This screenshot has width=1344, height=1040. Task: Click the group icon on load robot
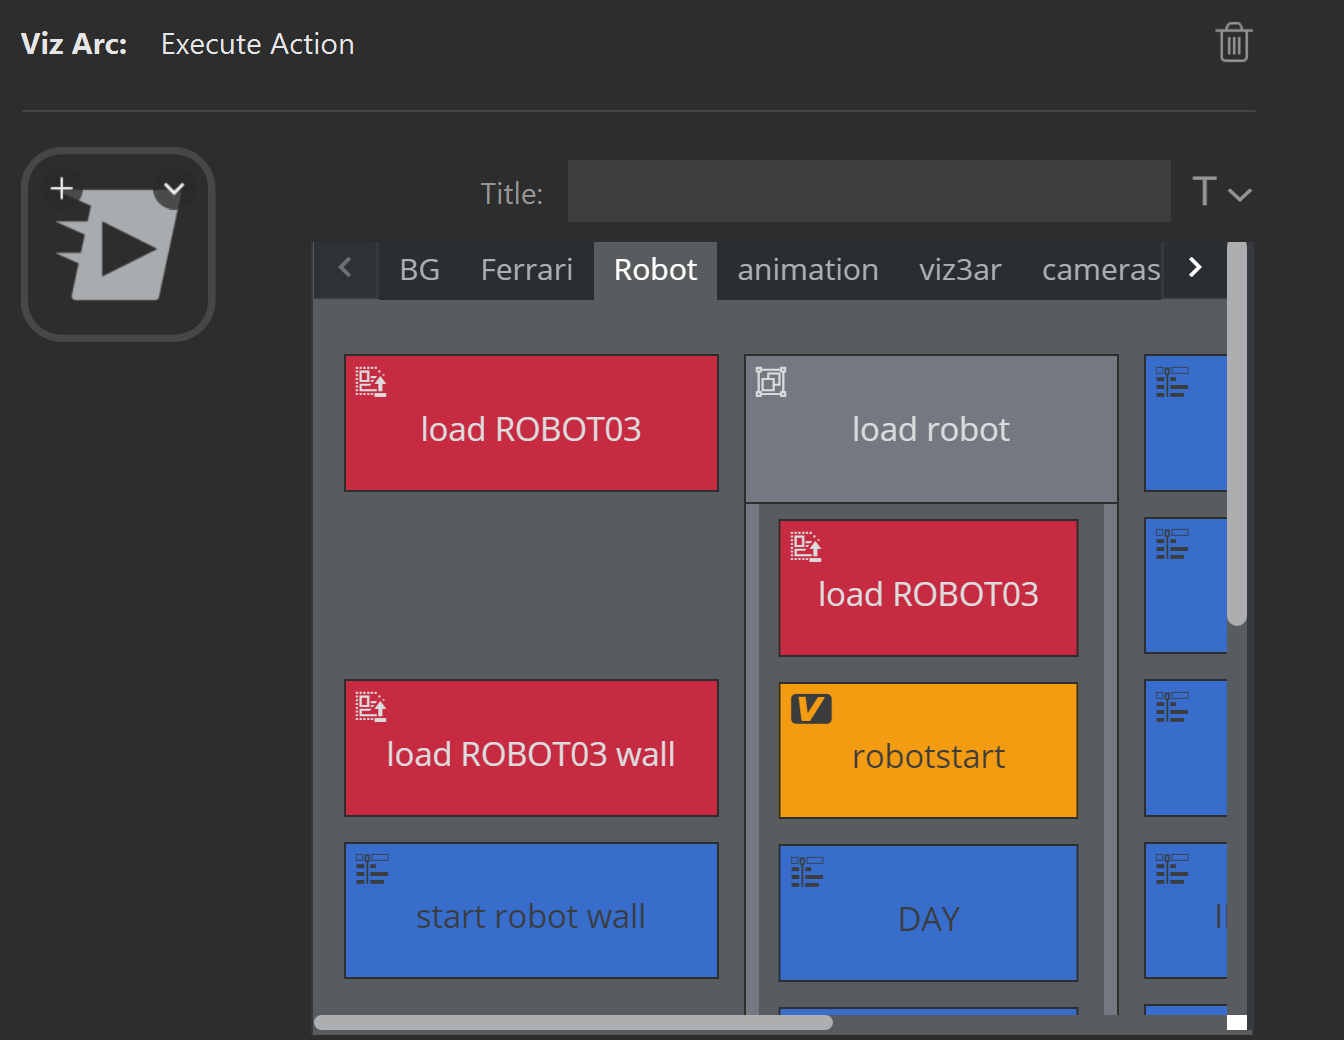(771, 382)
